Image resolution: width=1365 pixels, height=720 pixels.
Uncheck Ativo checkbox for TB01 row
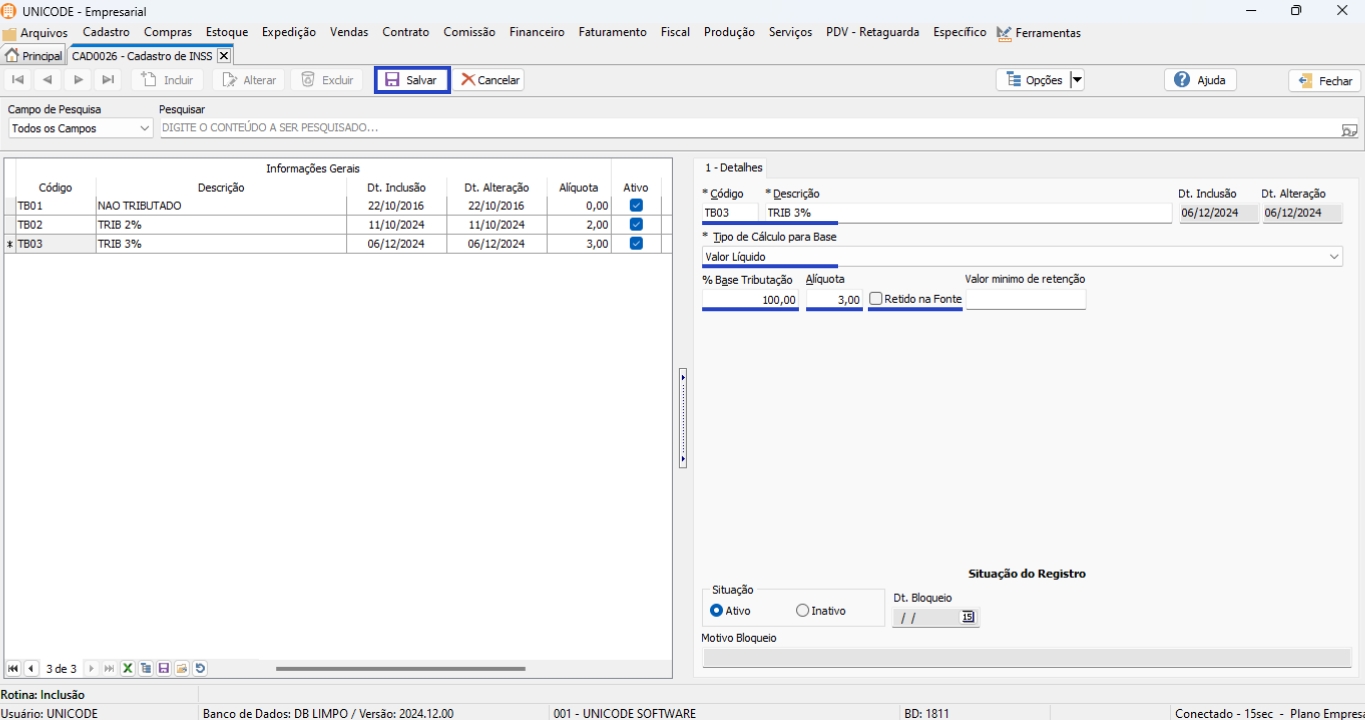(636, 206)
